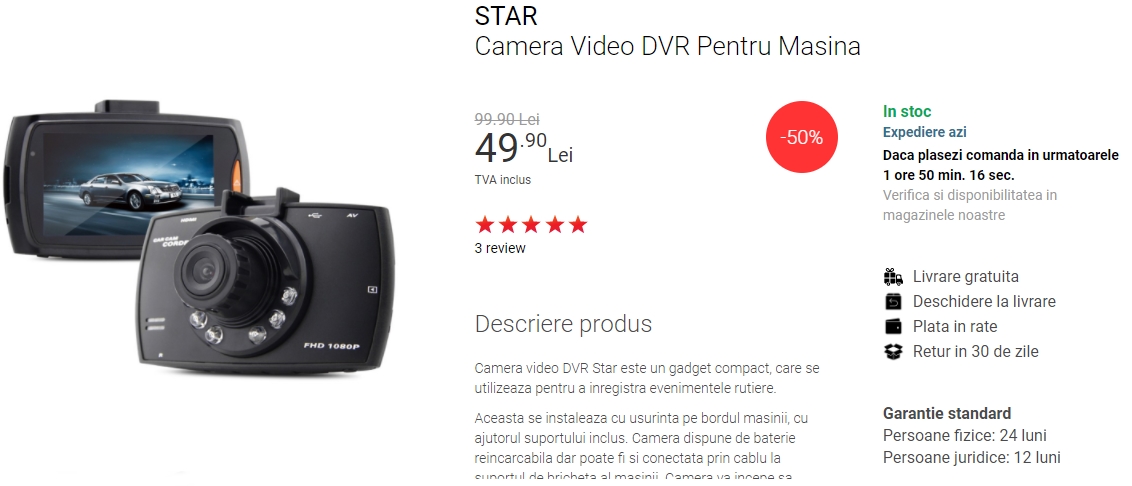This screenshot has height=486, width=1132.
Task: Click the open box return icon
Action: (893, 352)
